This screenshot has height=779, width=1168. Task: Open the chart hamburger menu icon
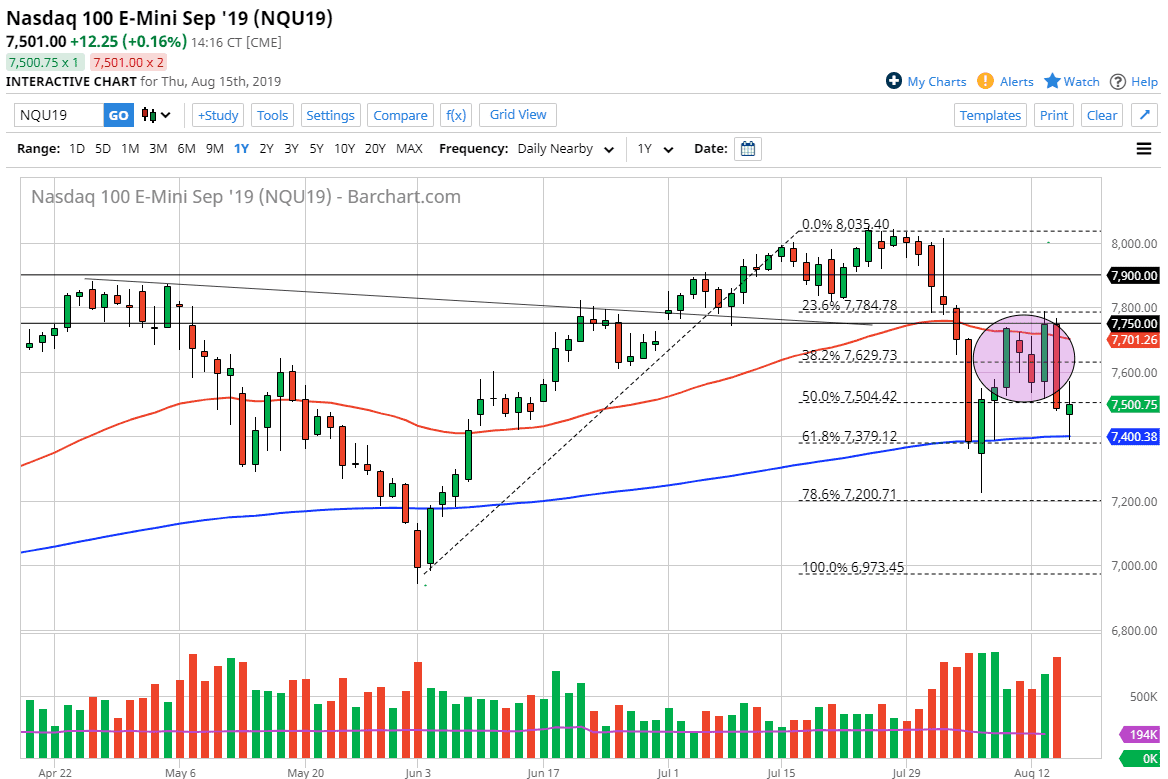tap(1142, 148)
